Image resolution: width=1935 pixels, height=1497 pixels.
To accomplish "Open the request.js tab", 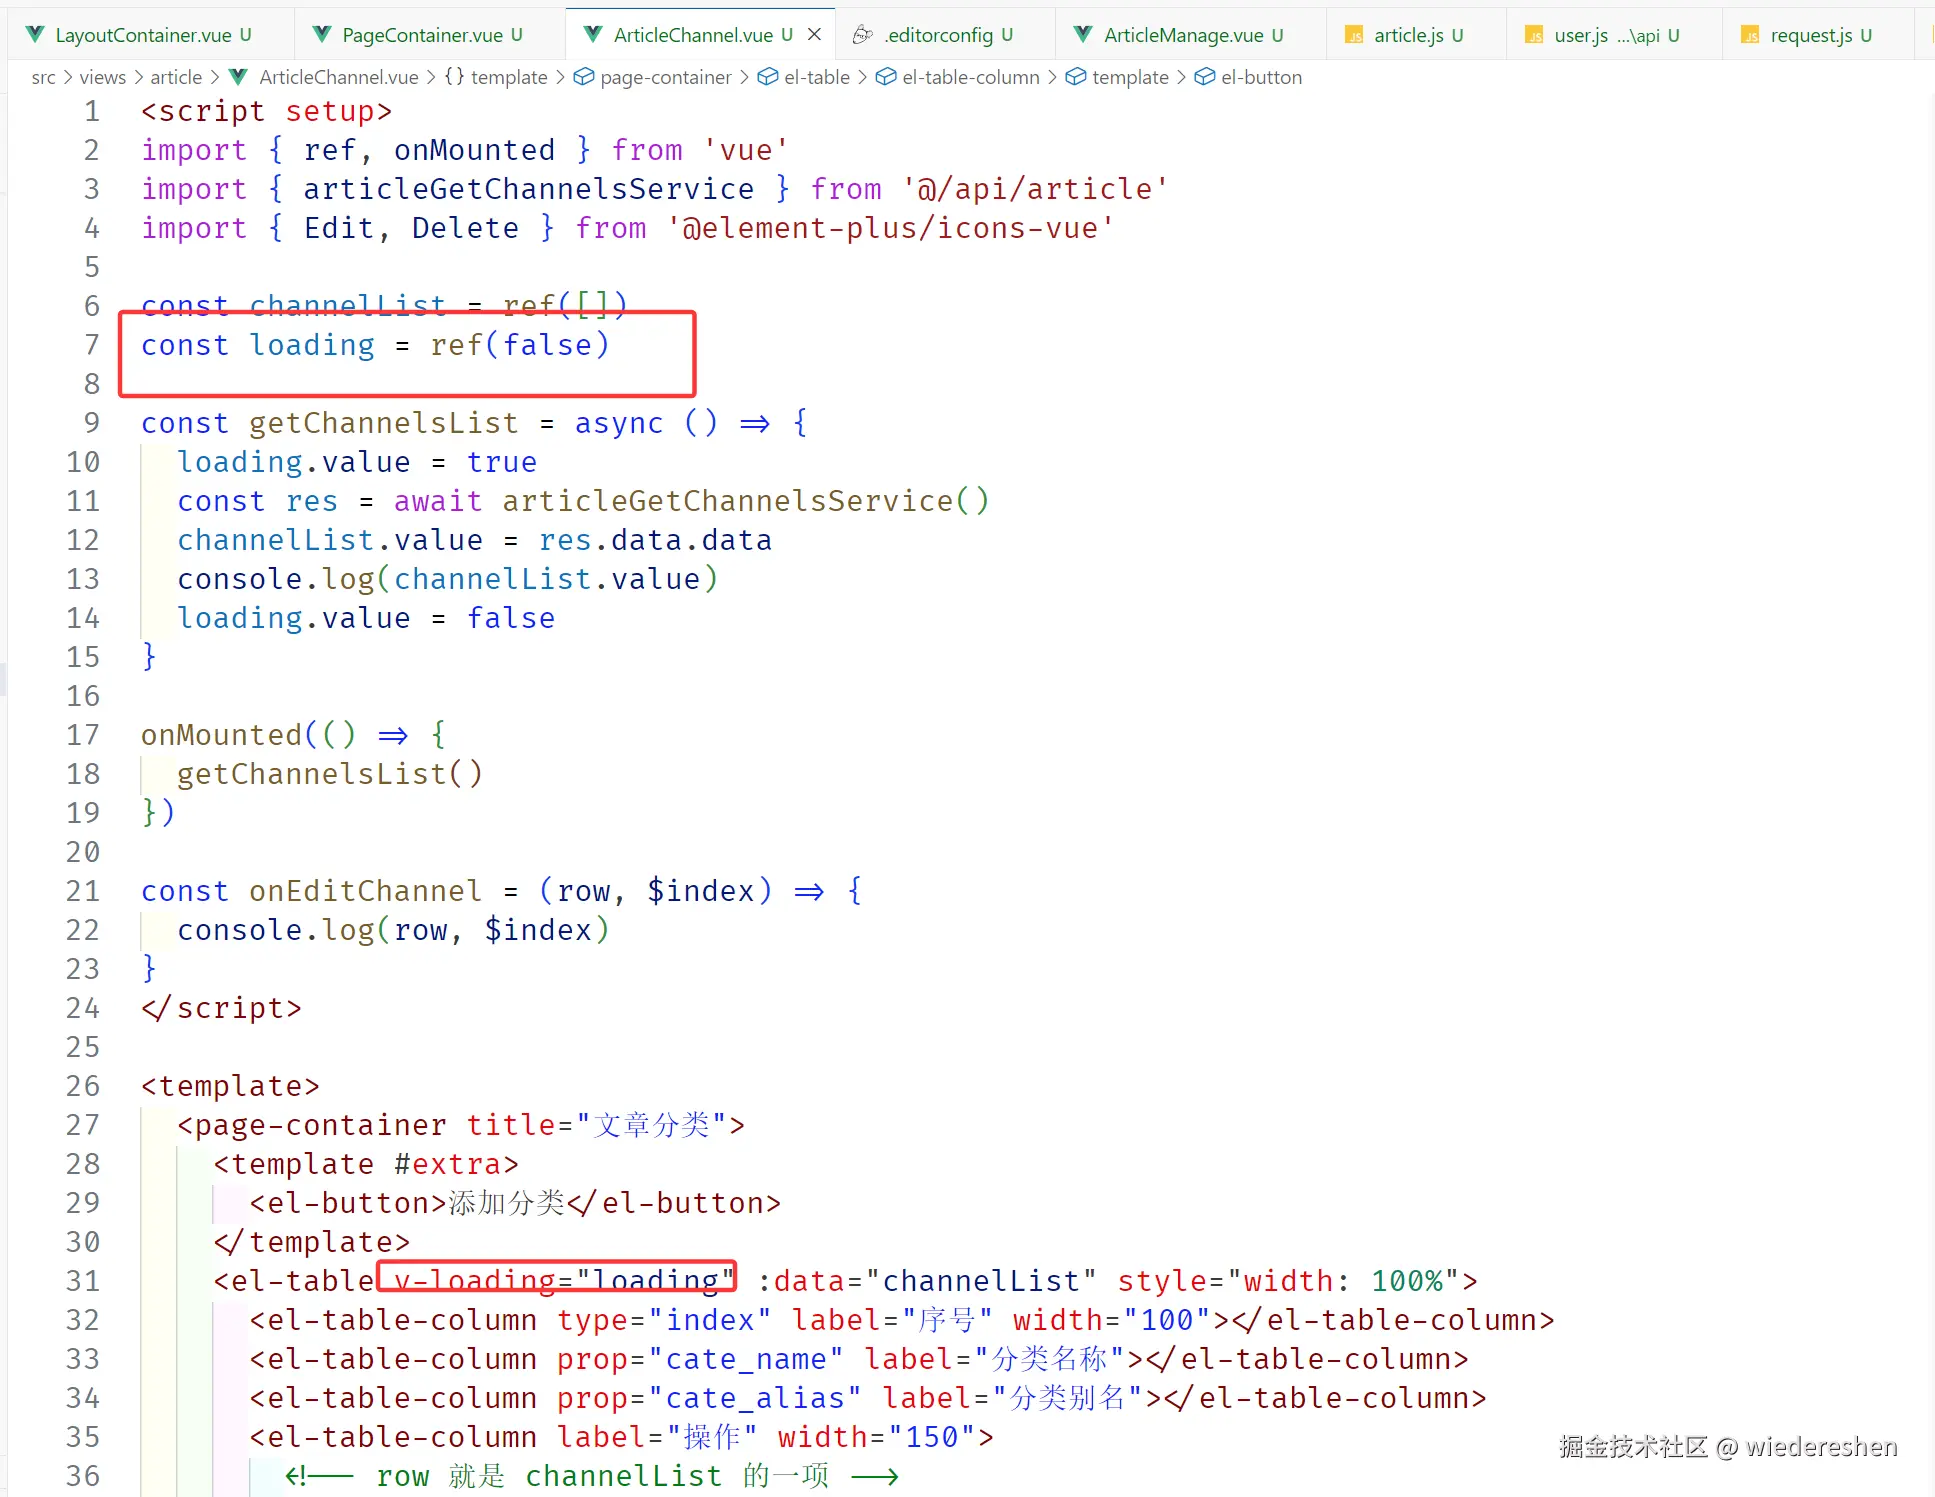I will [x=1810, y=35].
